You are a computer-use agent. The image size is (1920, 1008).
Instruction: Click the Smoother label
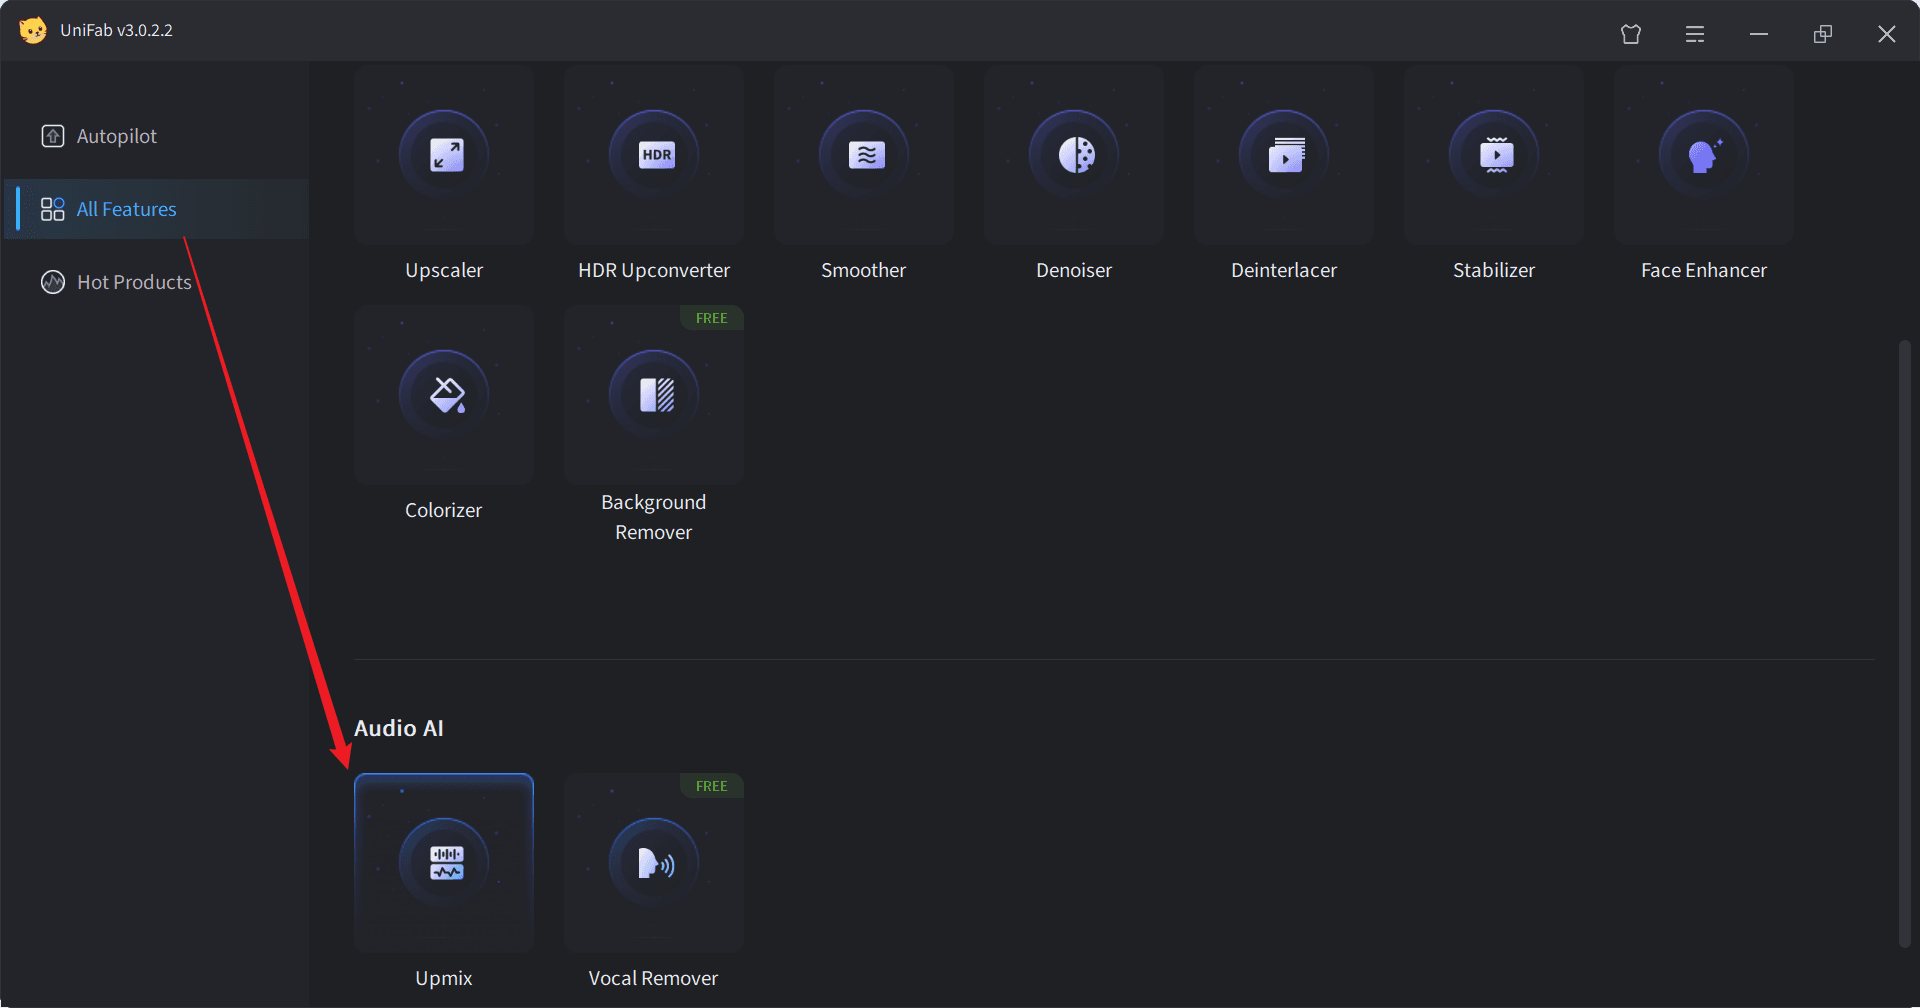tap(864, 270)
